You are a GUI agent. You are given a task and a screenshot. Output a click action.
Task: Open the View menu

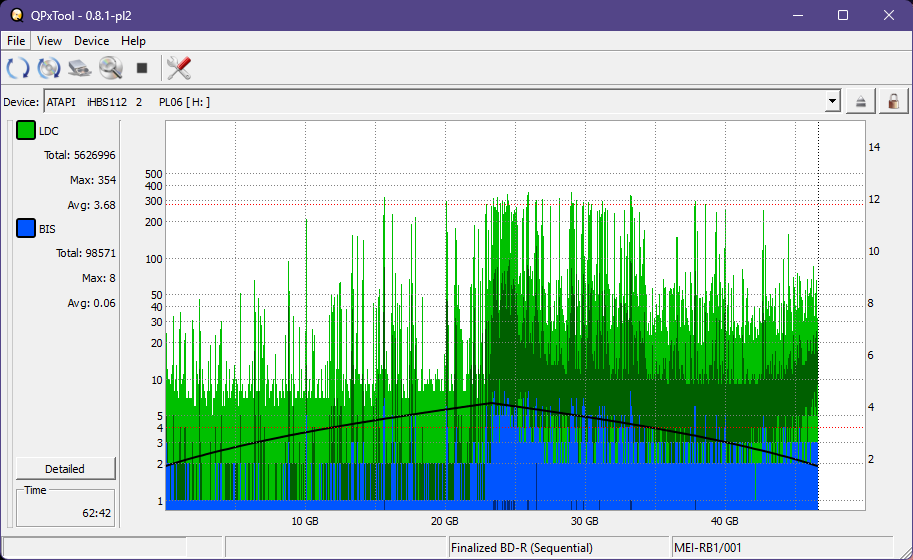(x=49, y=41)
